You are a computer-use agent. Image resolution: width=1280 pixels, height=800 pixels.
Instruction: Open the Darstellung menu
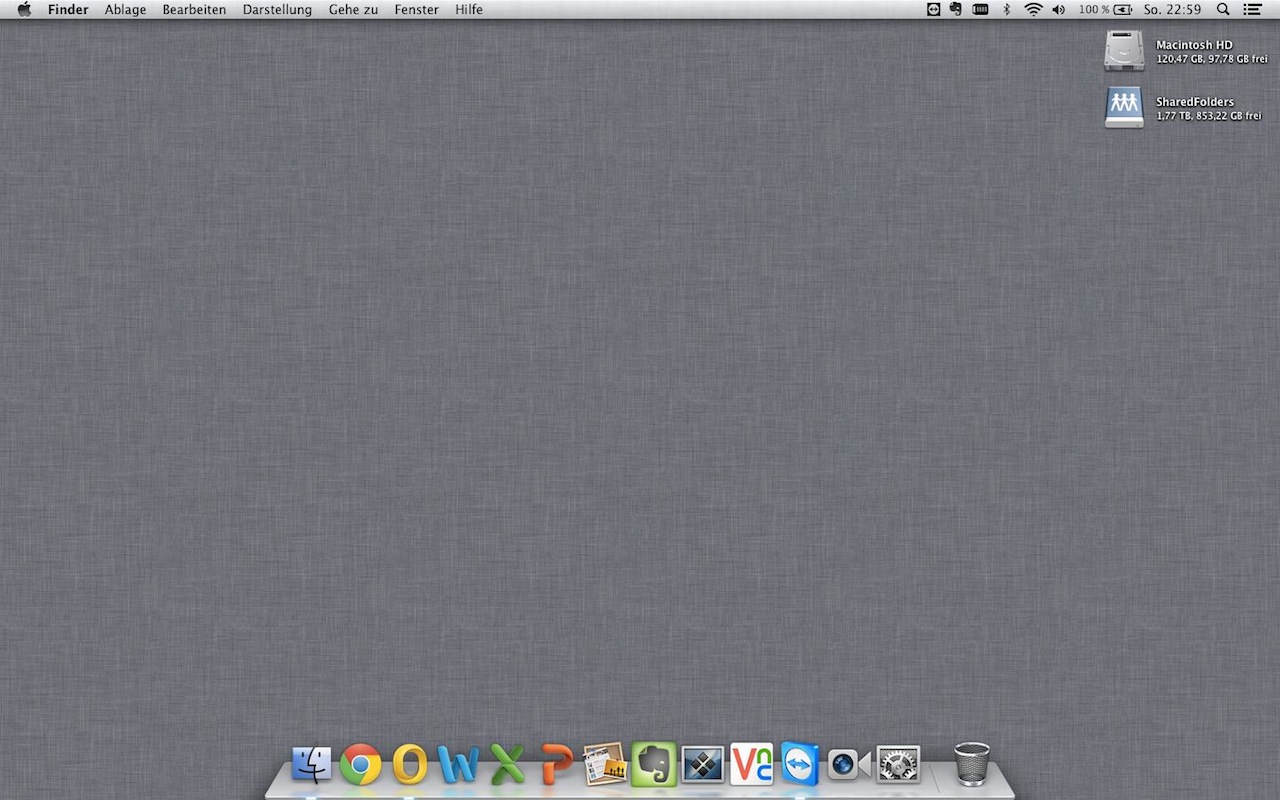[x=277, y=10]
